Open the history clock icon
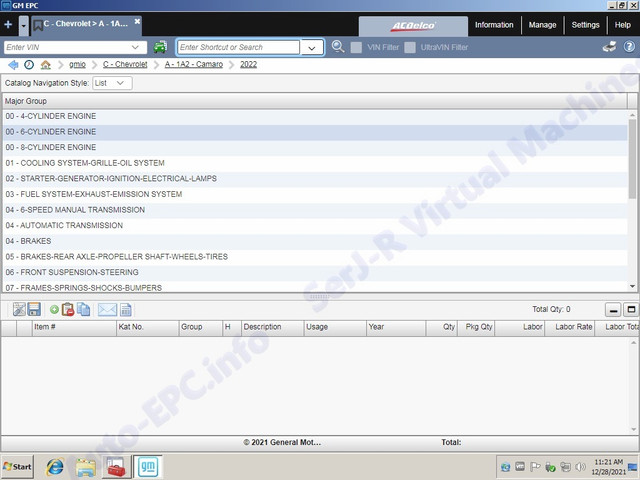 click(29, 64)
